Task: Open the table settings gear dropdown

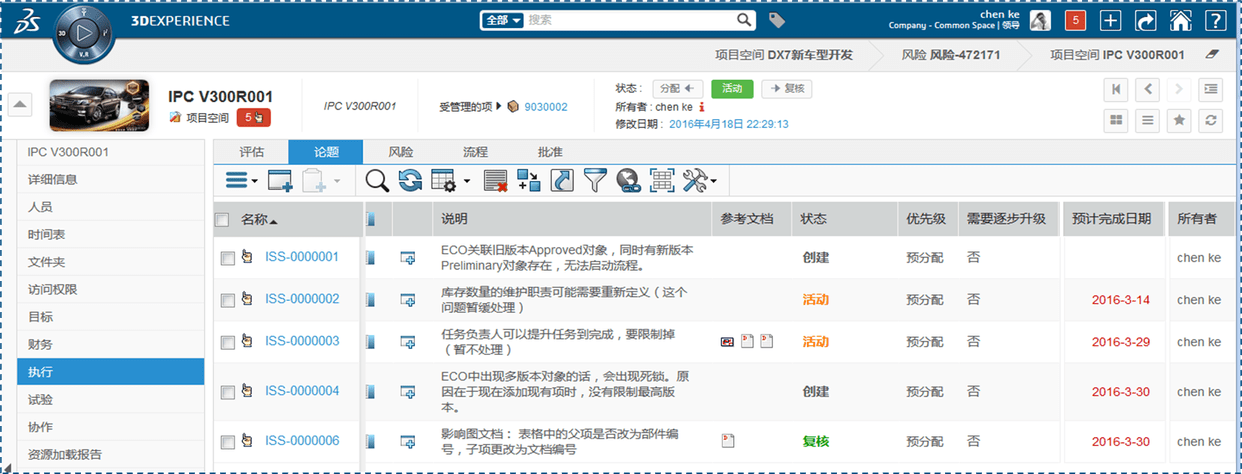Action: click(450, 180)
